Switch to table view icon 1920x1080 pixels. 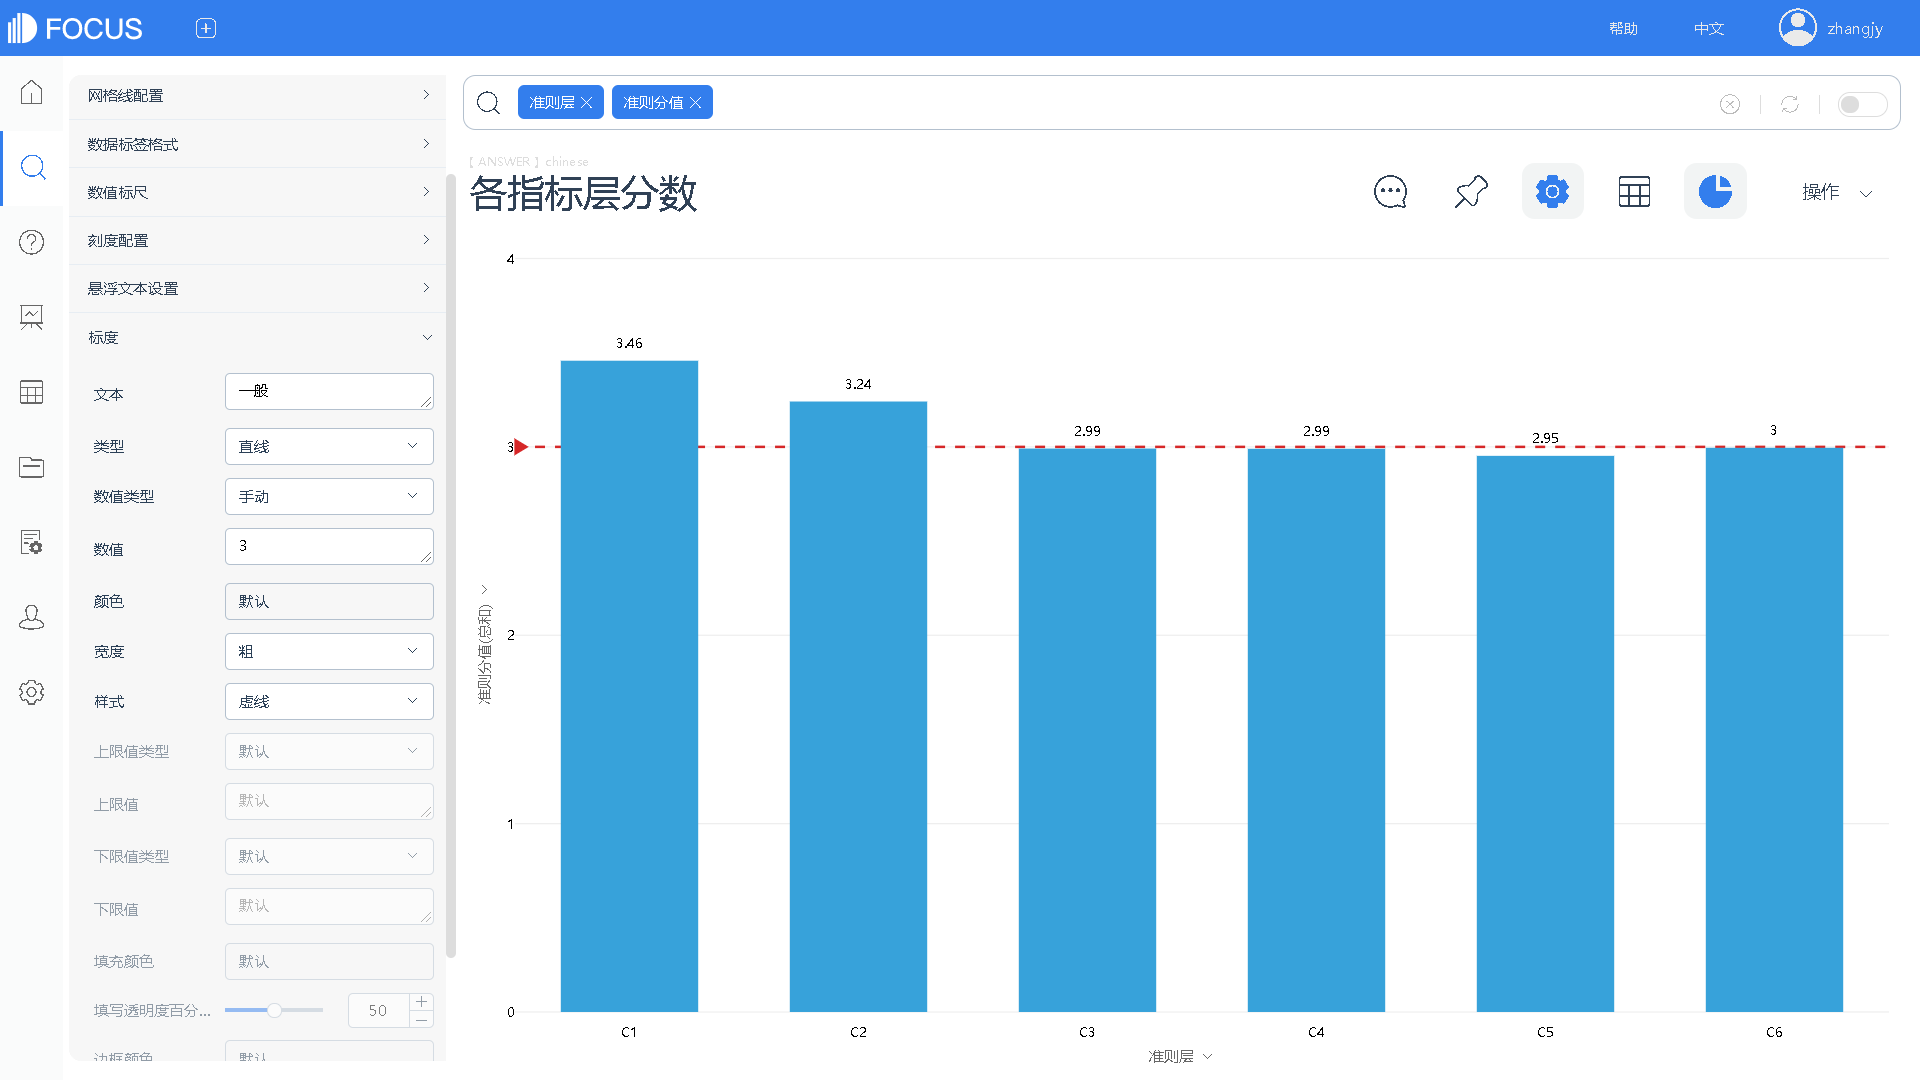[1634, 191]
